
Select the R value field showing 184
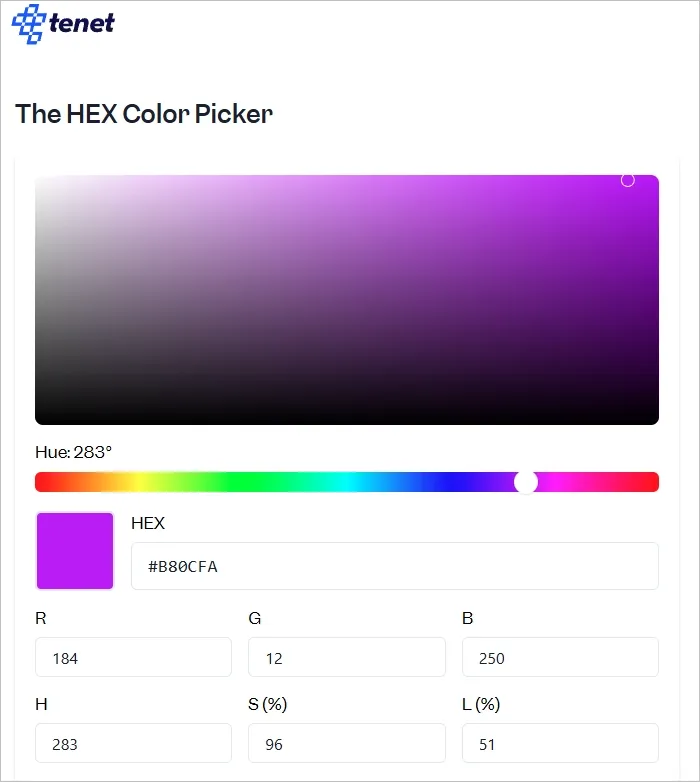point(133,658)
